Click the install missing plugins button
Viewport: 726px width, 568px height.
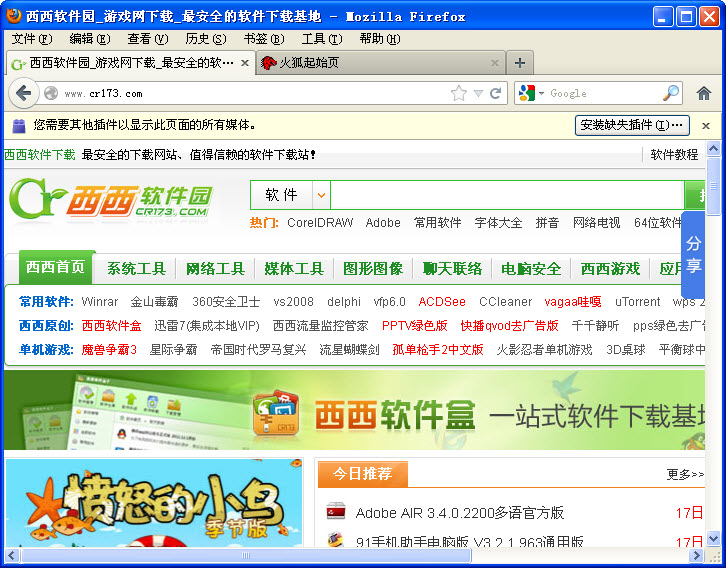[632, 125]
